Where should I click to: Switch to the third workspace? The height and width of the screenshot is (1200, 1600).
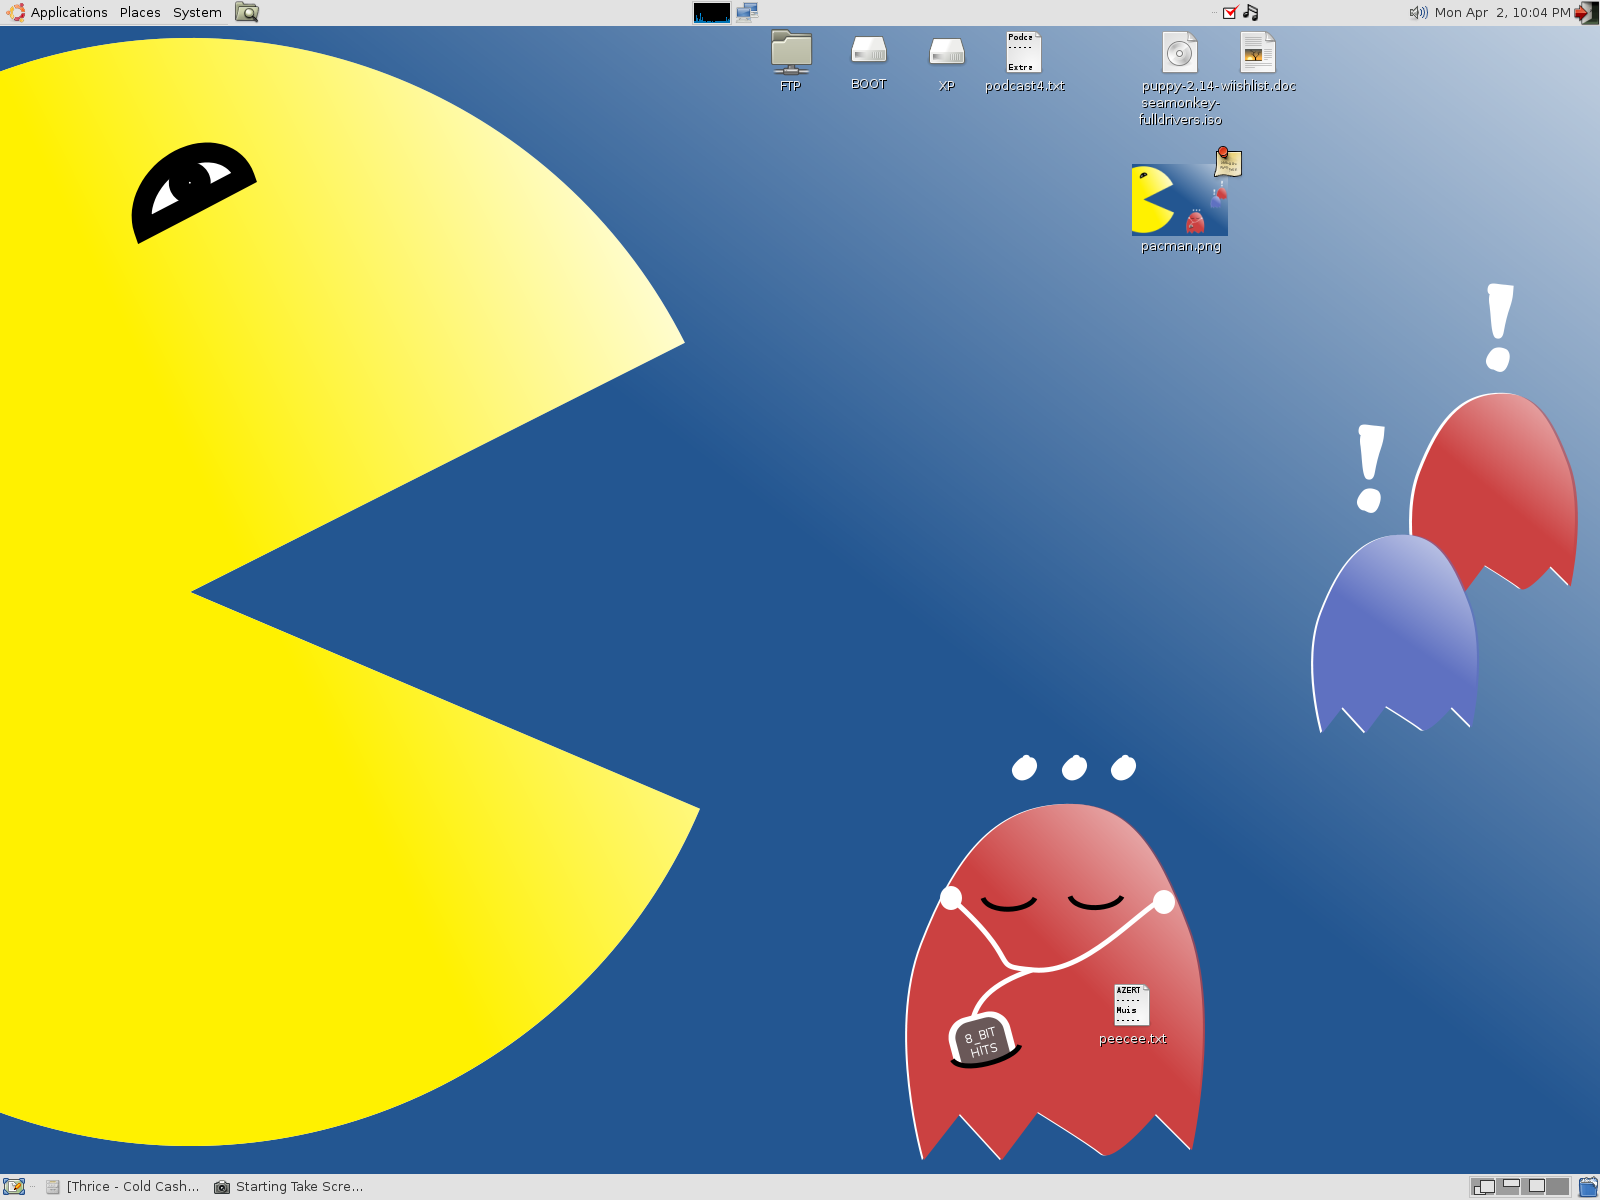[1534, 1187]
